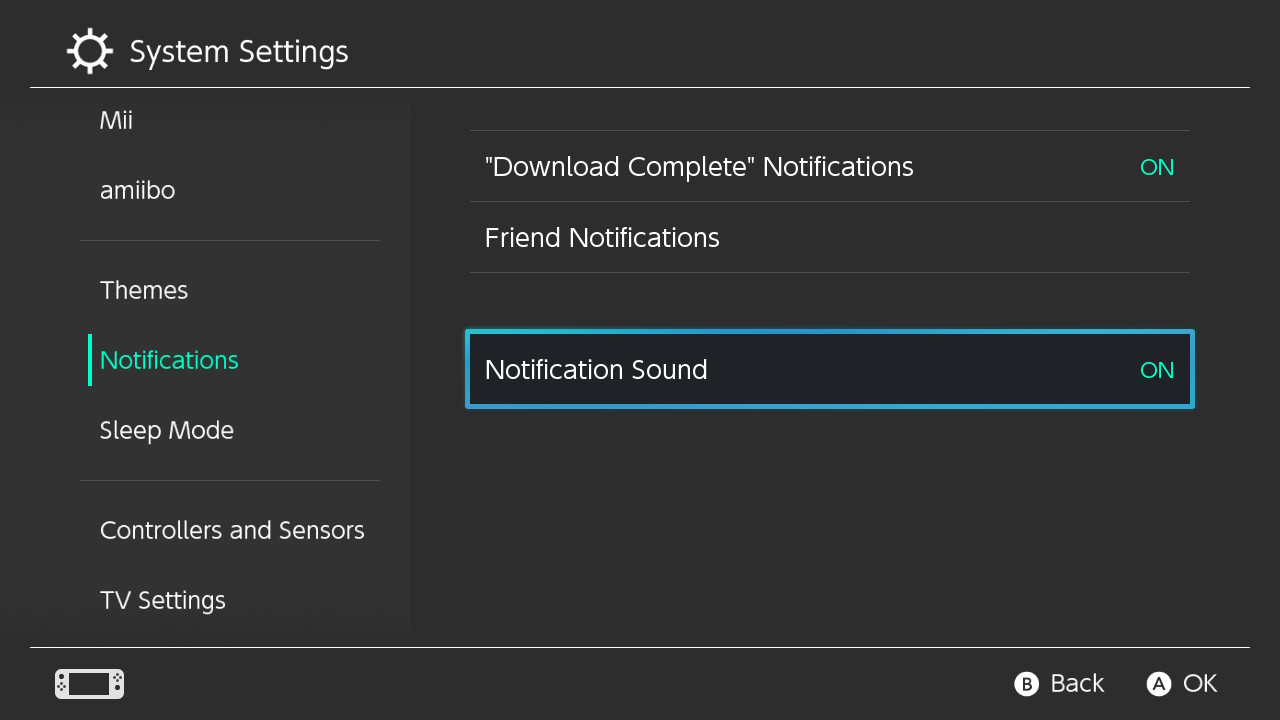
Task: Click the handheld console icon
Action: click(x=89, y=684)
